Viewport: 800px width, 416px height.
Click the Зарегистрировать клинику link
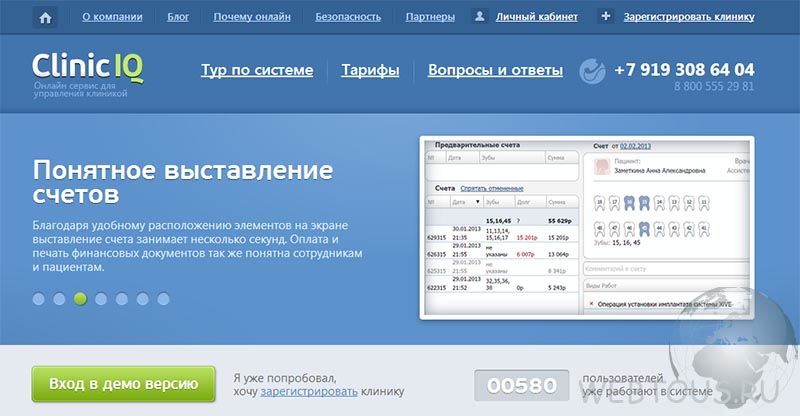pos(689,17)
